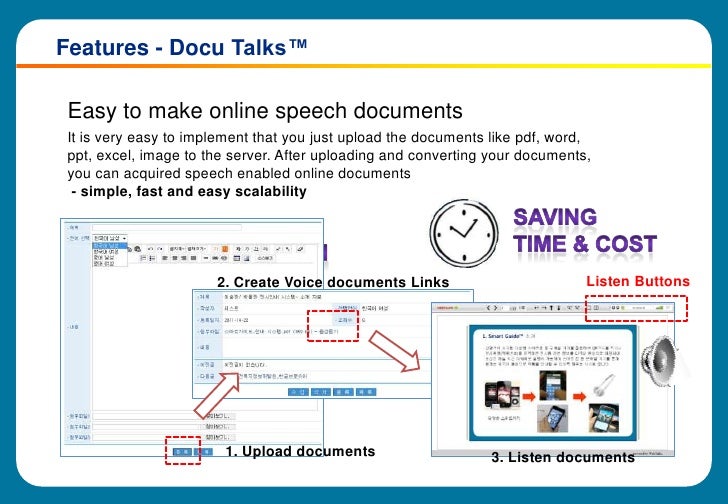Click the insert table icon in editor toolbar
This screenshot has width=728, height=504.
click(x=237, y=258)
